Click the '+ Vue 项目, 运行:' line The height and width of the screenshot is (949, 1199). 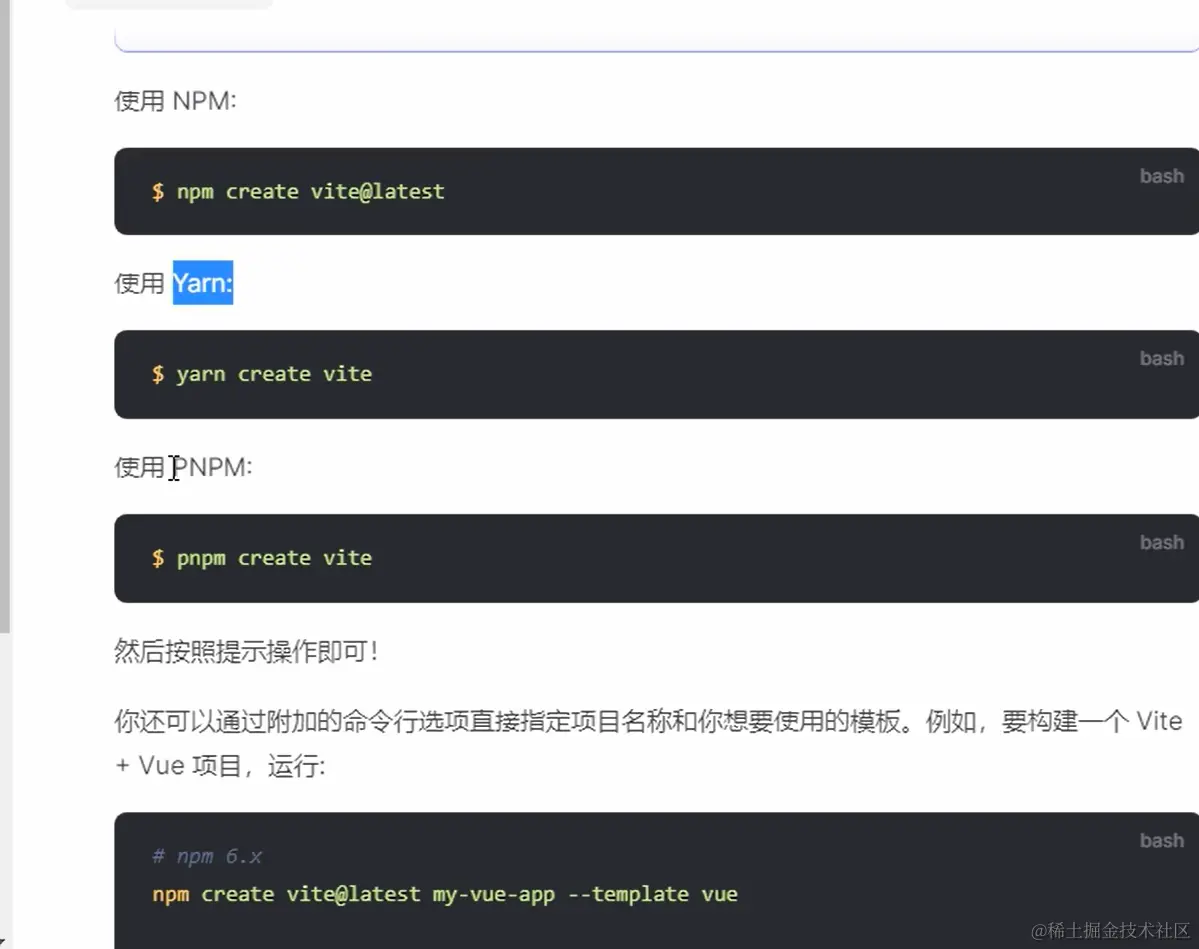pos(220,765)
